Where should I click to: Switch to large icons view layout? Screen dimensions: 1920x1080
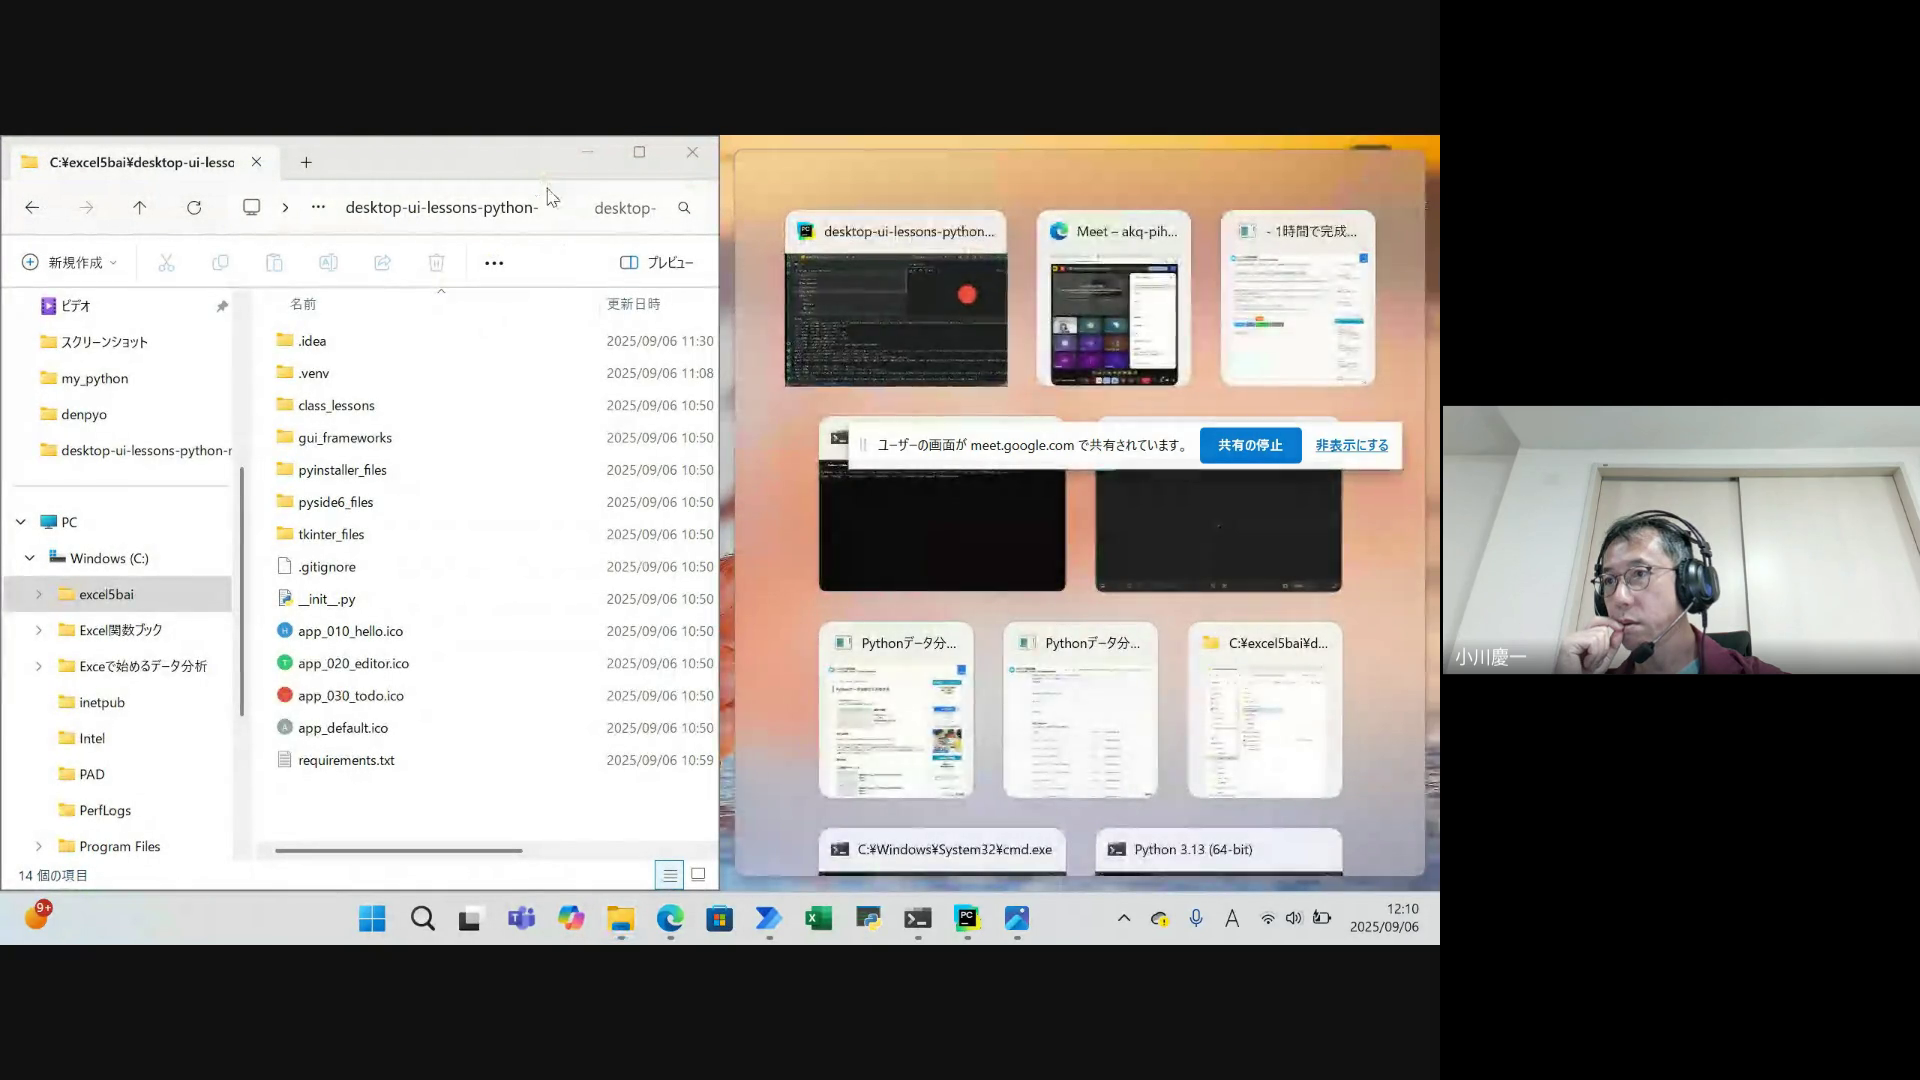698,875
